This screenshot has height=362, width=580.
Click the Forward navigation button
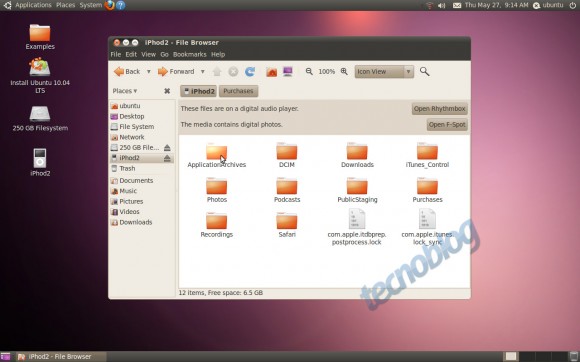click(176, 71)
